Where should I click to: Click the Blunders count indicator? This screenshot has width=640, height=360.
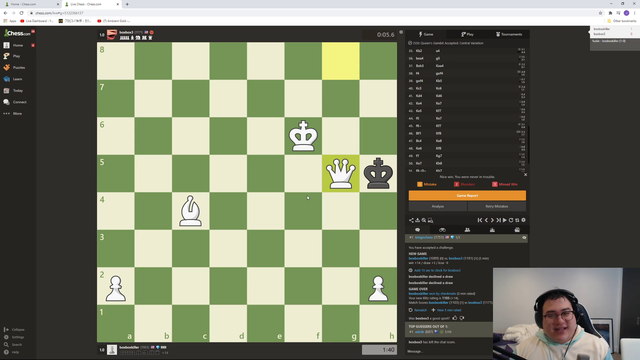(464, 184)
